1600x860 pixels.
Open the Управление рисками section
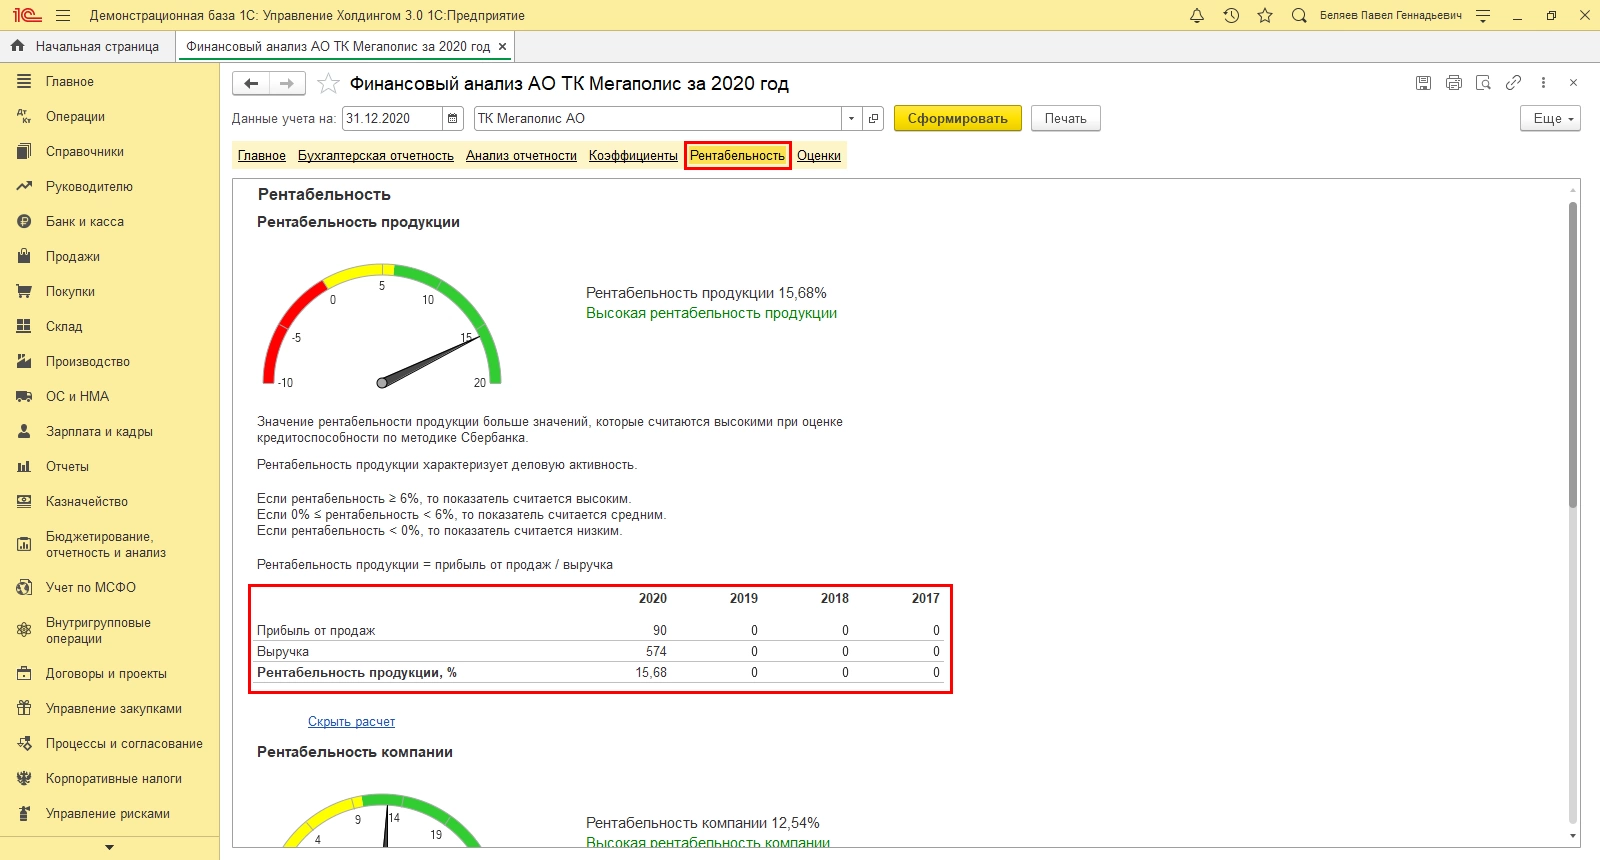[x=110, y=814]
